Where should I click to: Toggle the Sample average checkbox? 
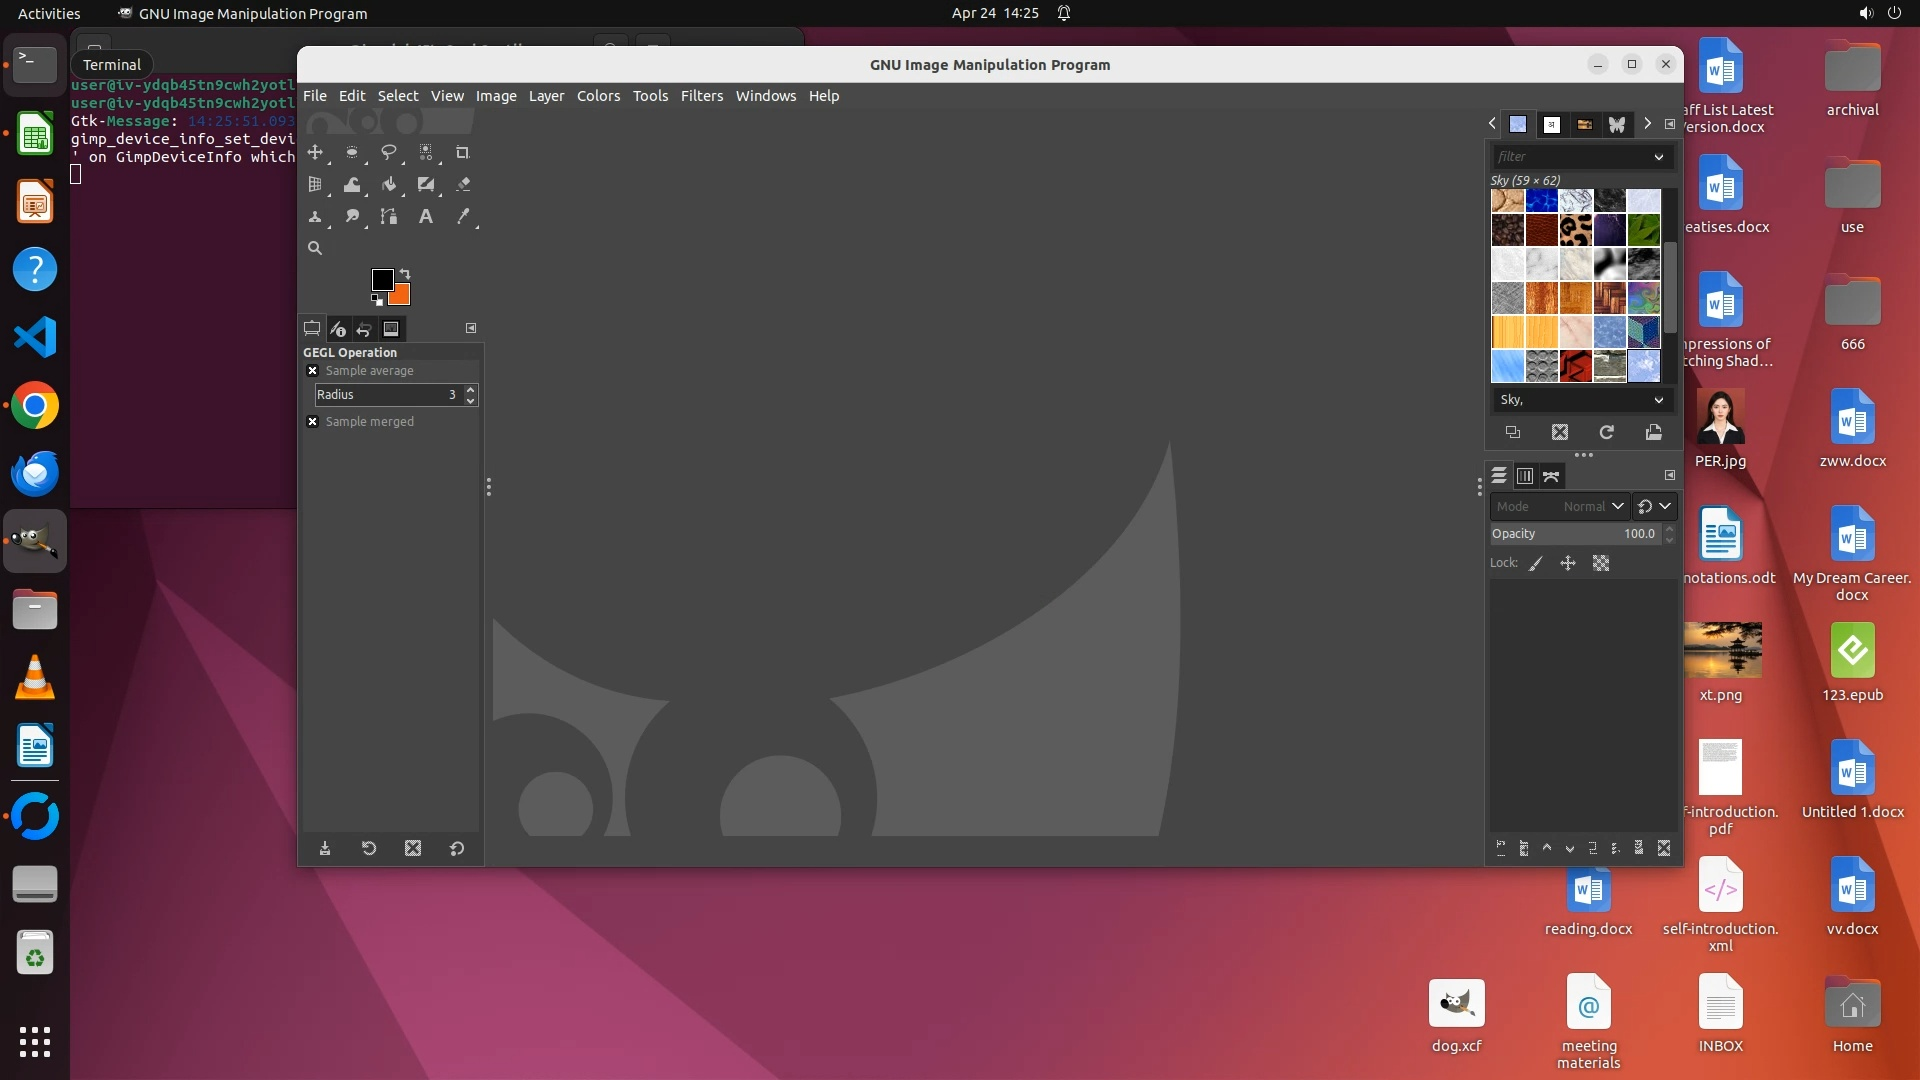[x=312, y=371]
